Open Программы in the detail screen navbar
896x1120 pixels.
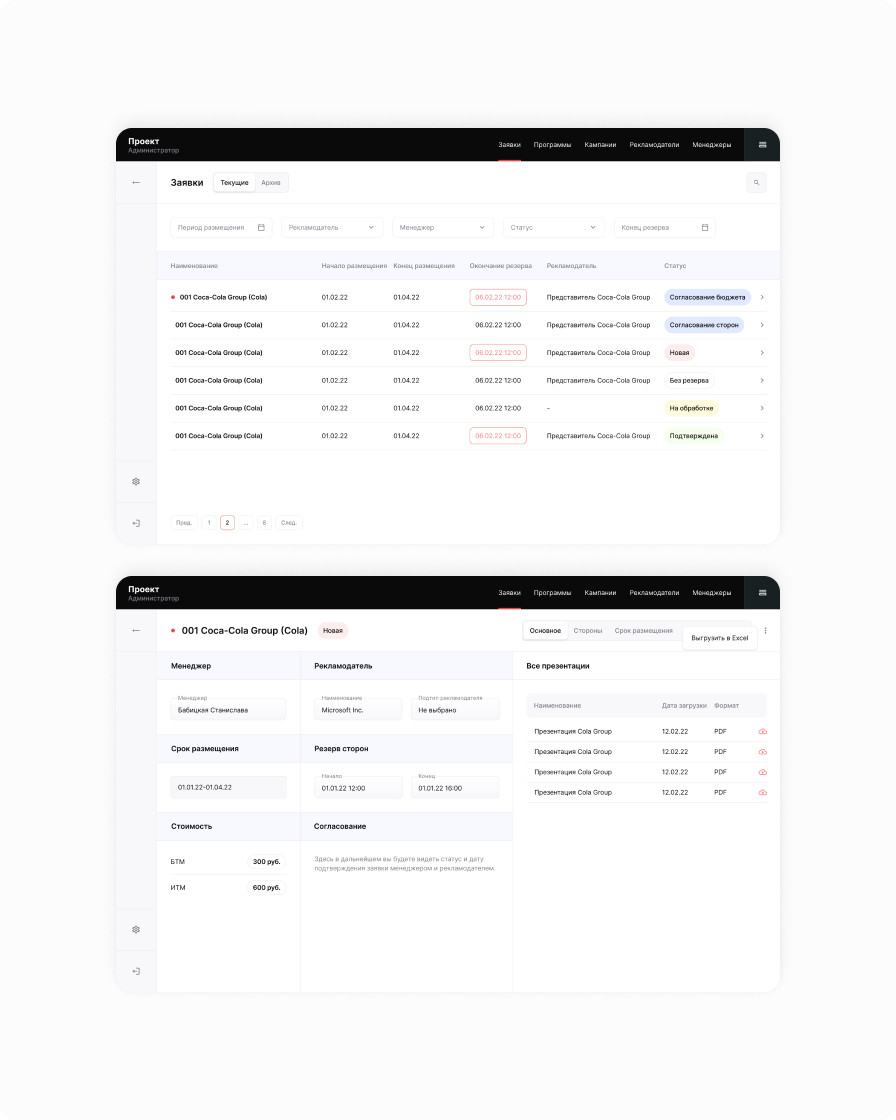click(552, 593)
